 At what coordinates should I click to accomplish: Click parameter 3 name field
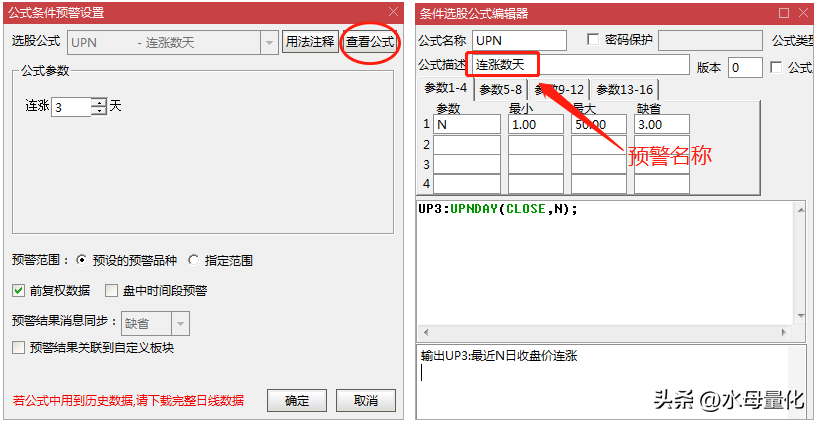click(467, 164)
